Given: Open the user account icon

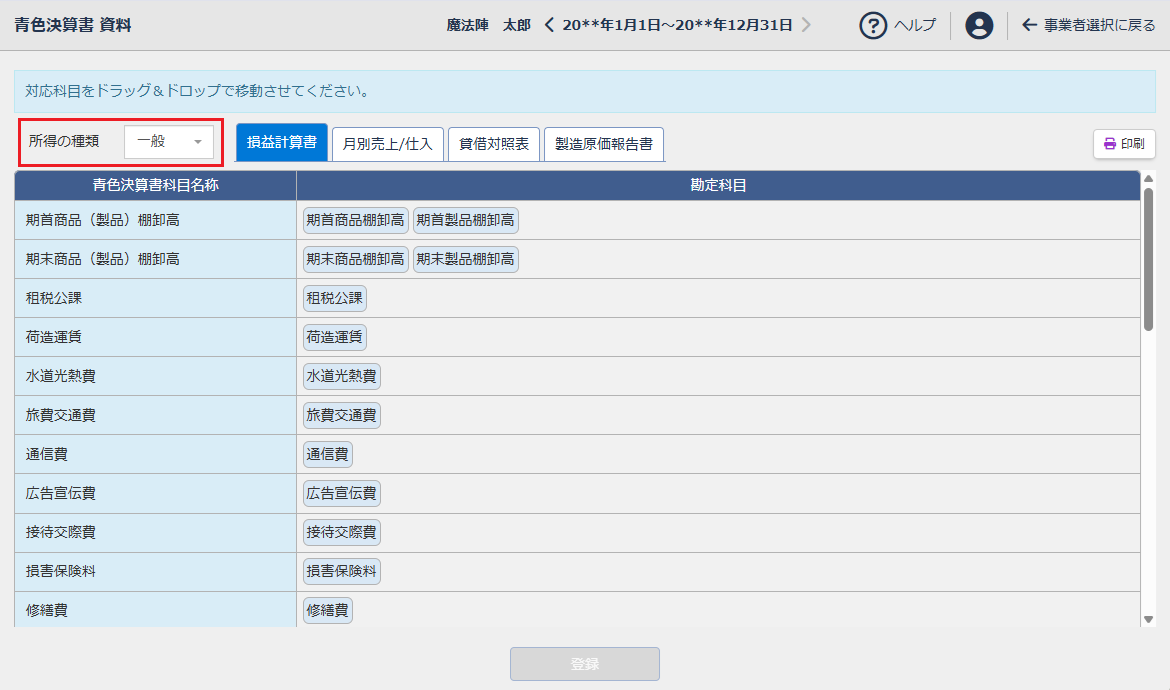Looking at the screenshot, I should (x=979, y=26).
